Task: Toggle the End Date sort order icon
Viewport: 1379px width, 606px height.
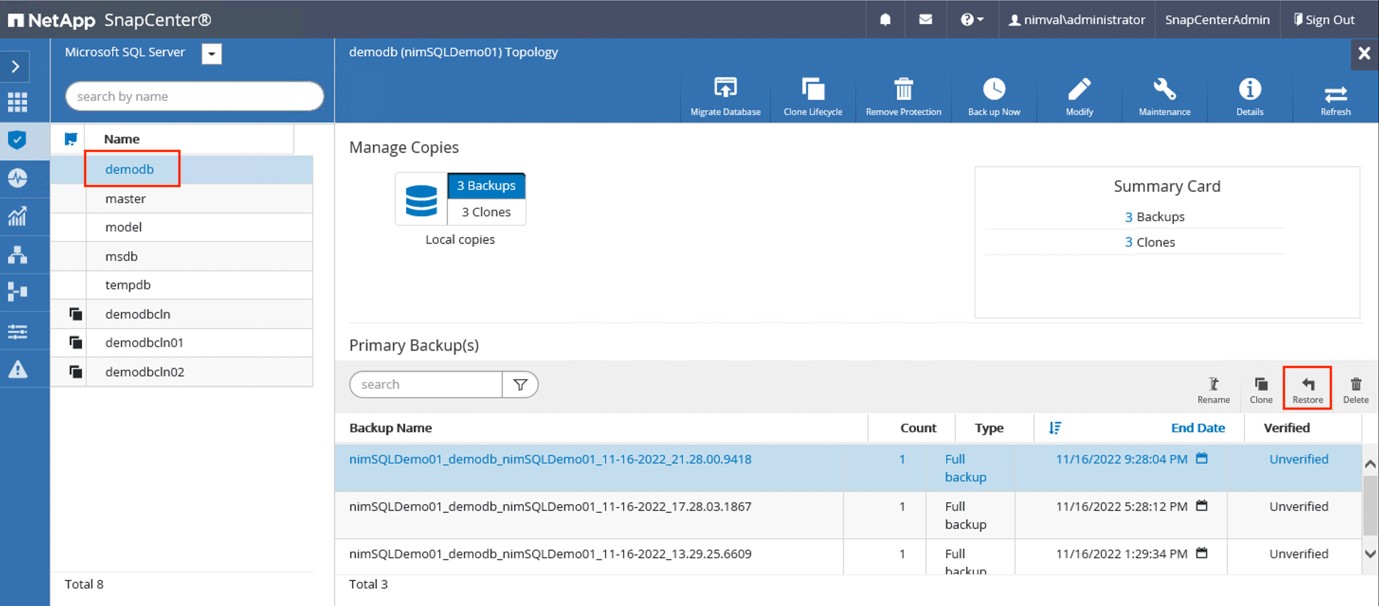Action: 1055,428
